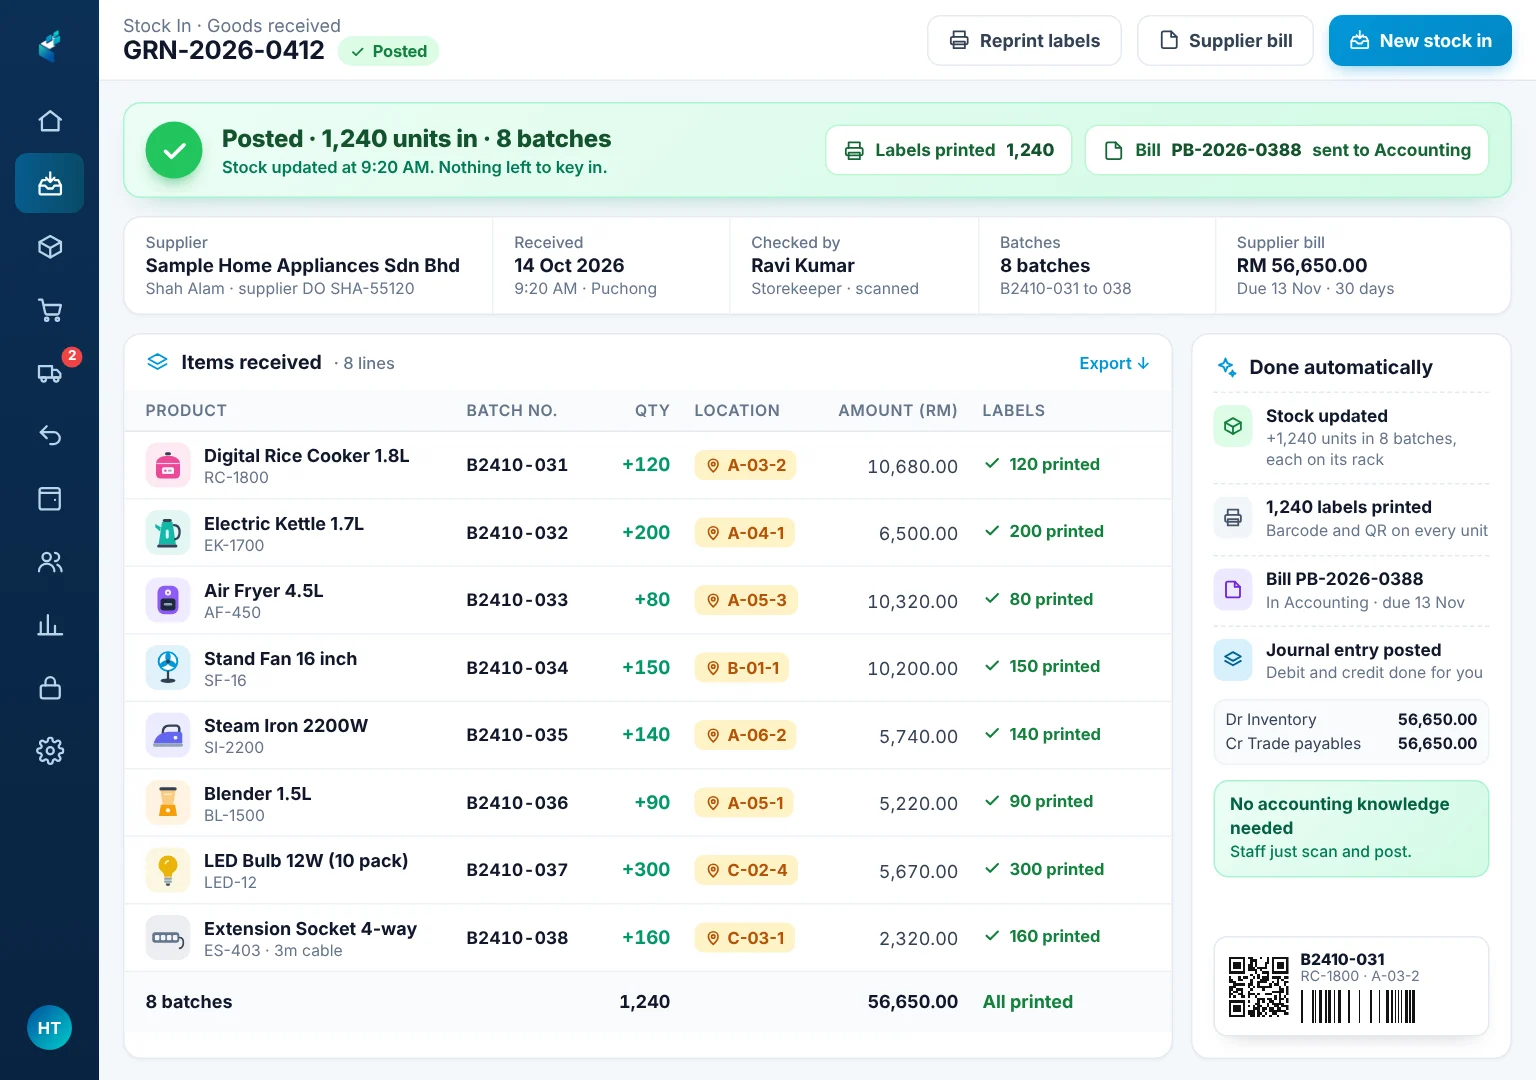Start a New stock in

point(1420,41)
